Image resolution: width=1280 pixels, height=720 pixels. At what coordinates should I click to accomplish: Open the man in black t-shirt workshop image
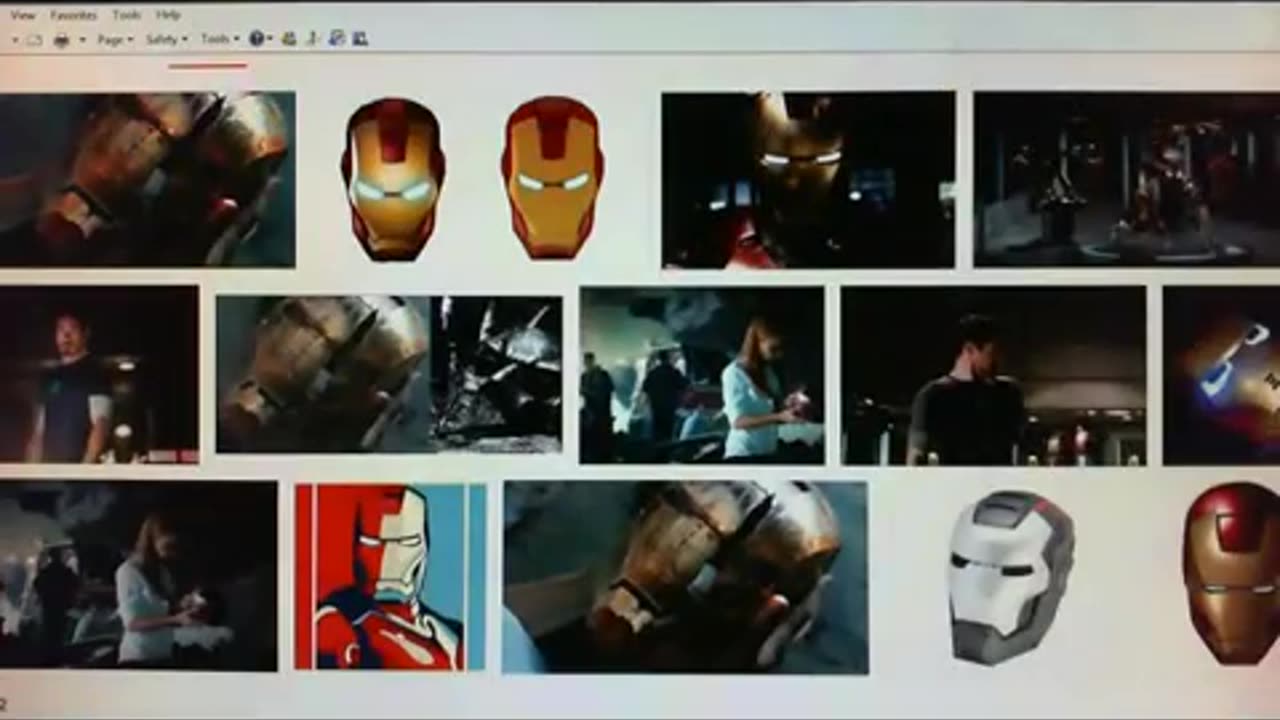point(993,375)
